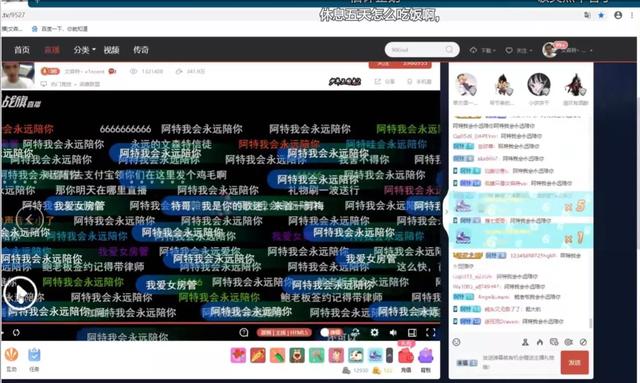Click the share link above the video

tap(384, 82)
